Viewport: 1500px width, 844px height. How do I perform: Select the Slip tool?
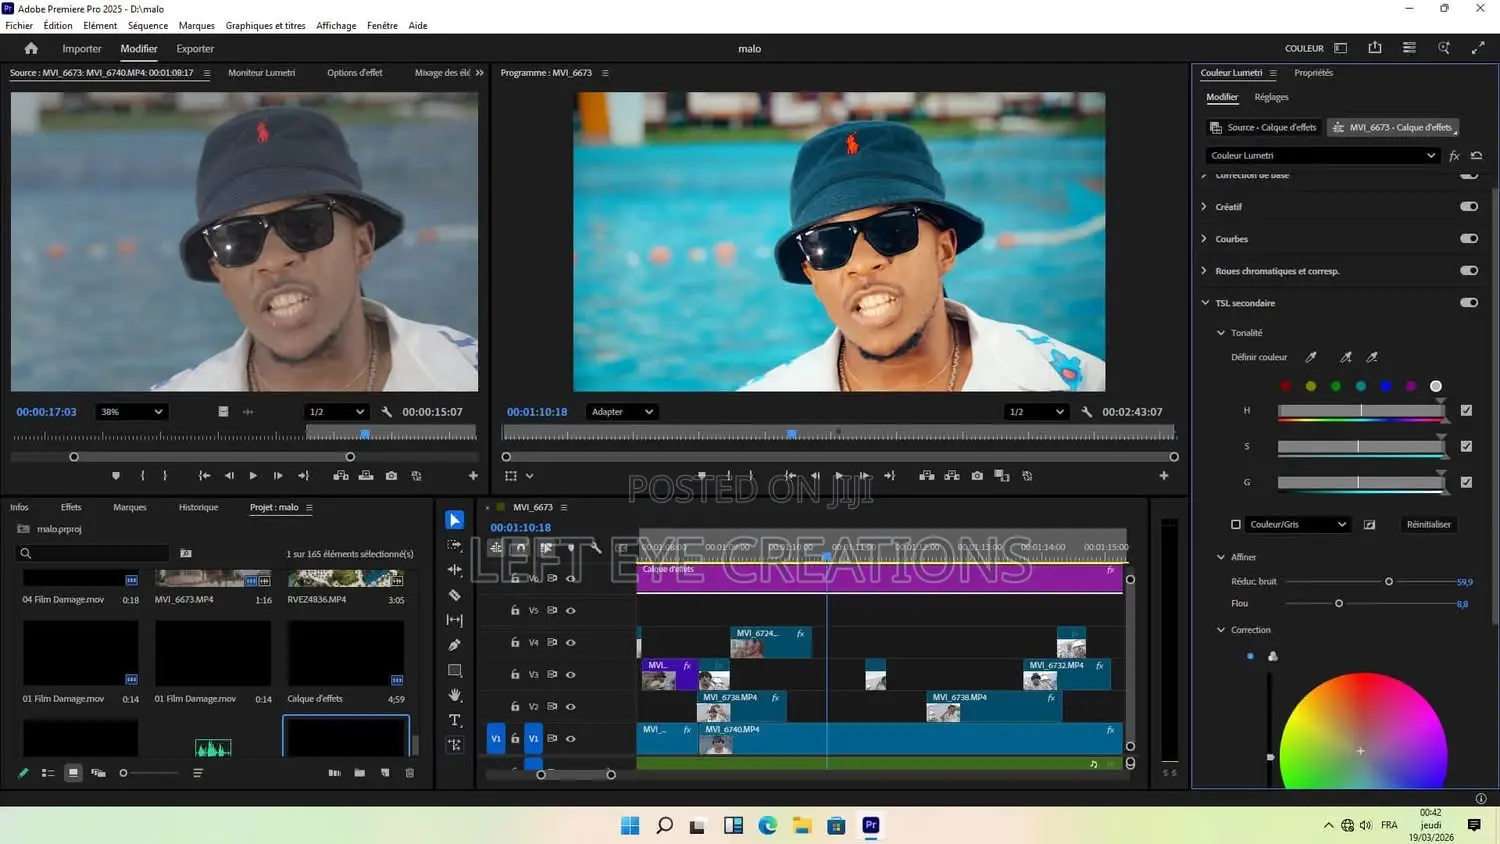click(455, 620)
